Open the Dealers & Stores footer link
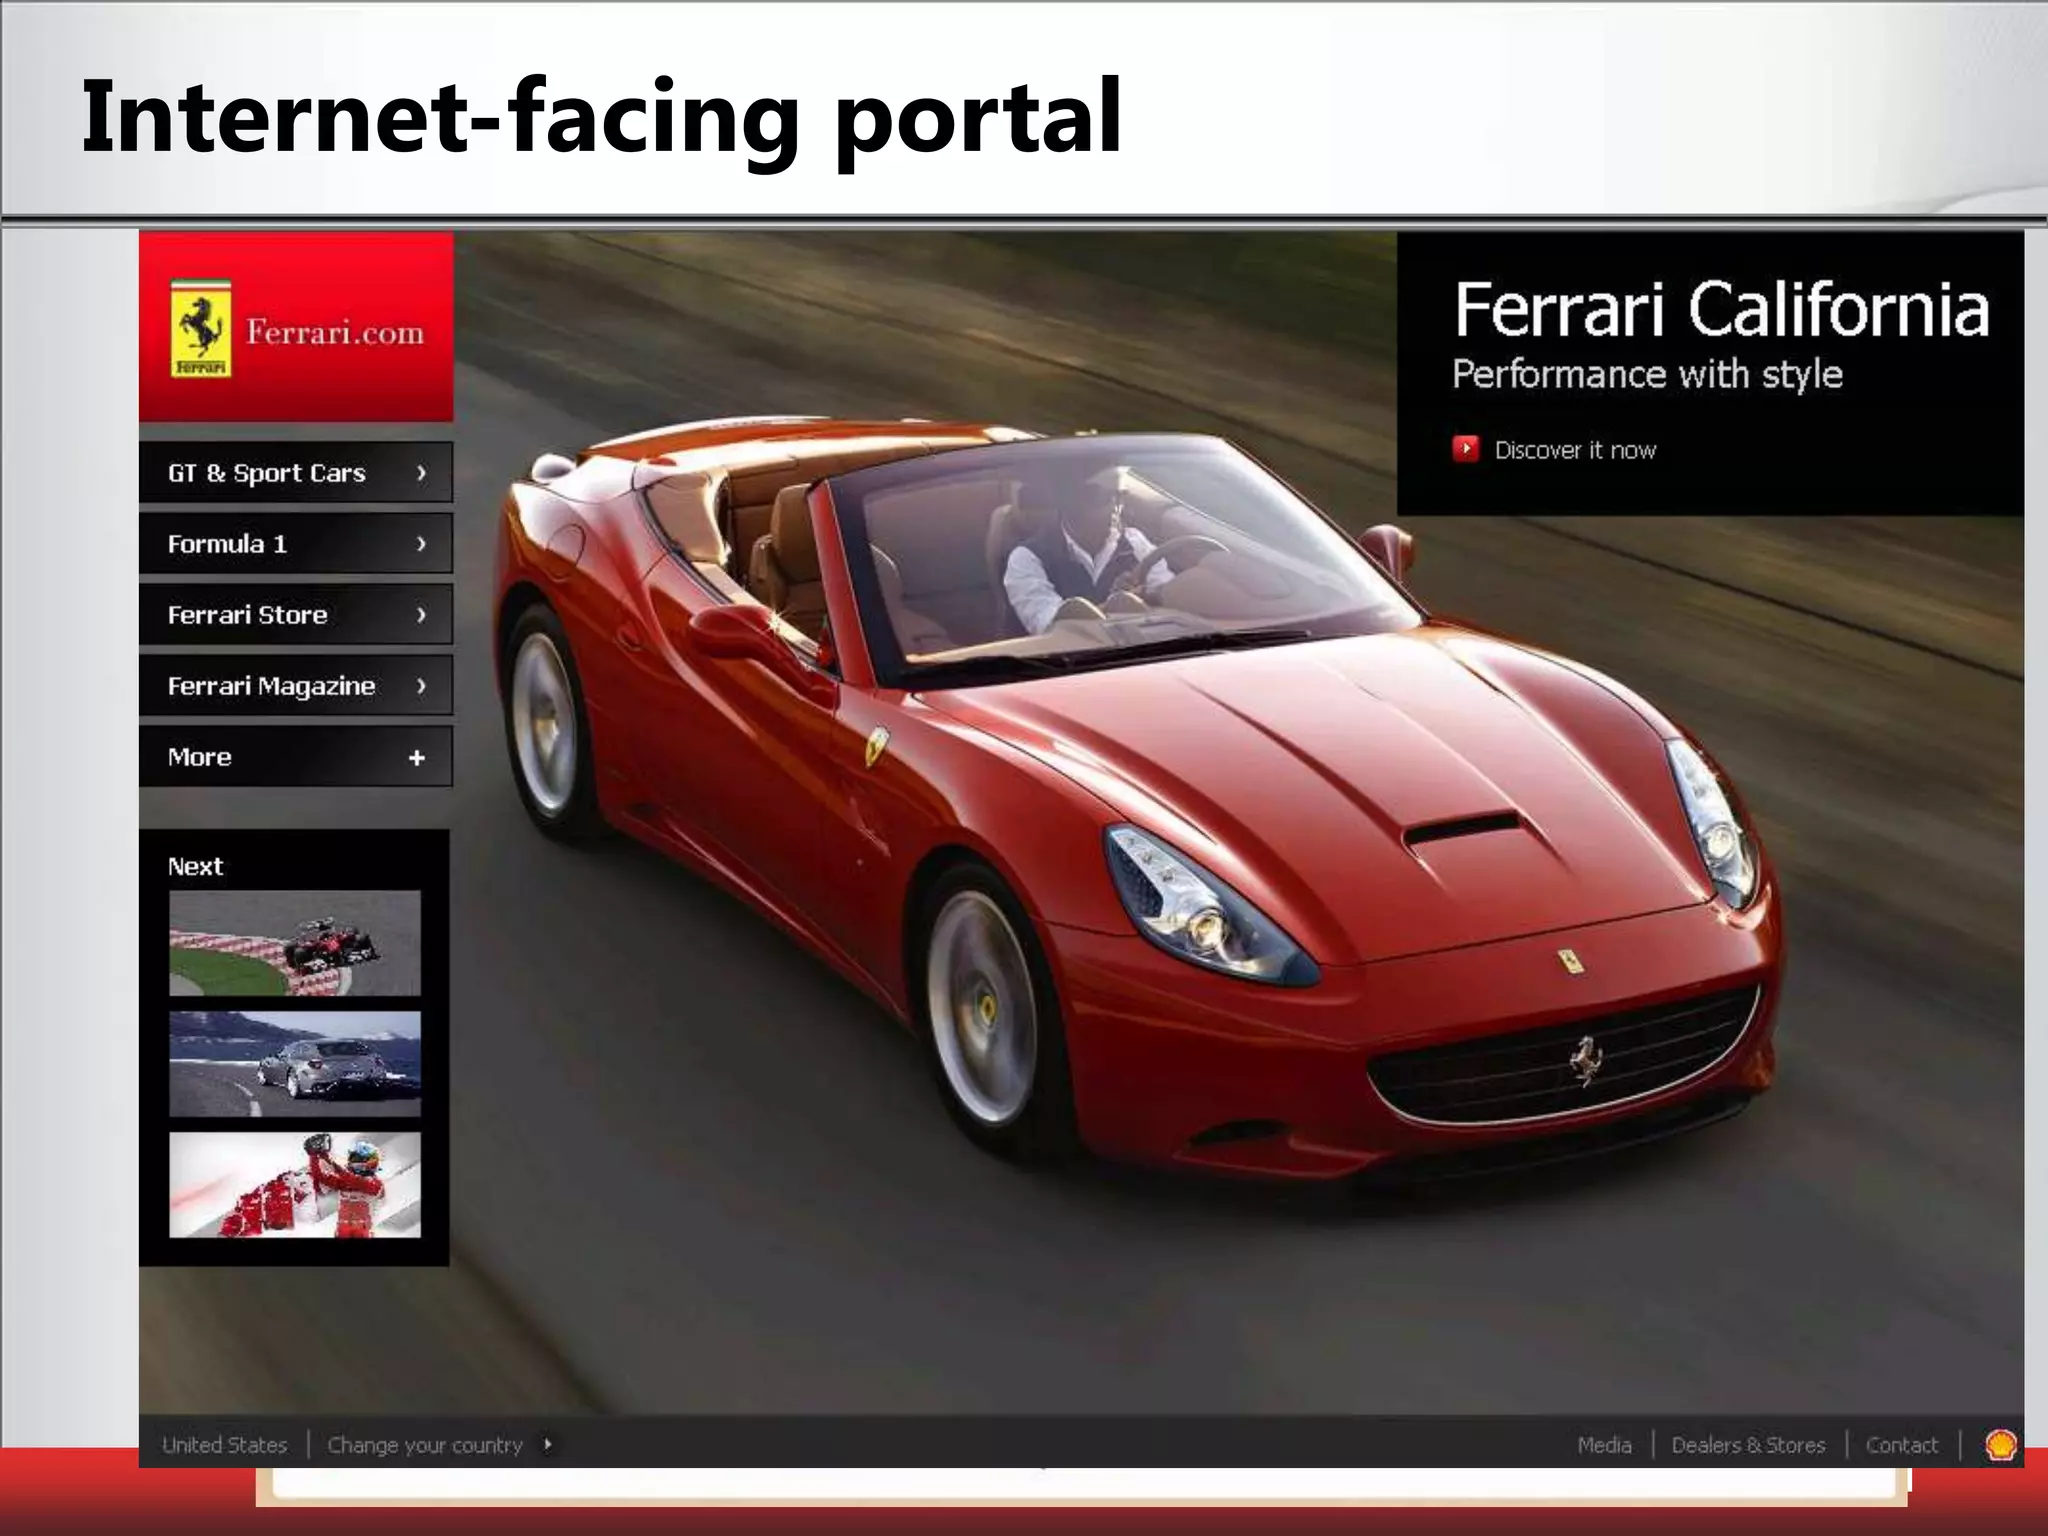The width and height of the screenshot is (2048, 1536). click(x=1748, y=1445)
